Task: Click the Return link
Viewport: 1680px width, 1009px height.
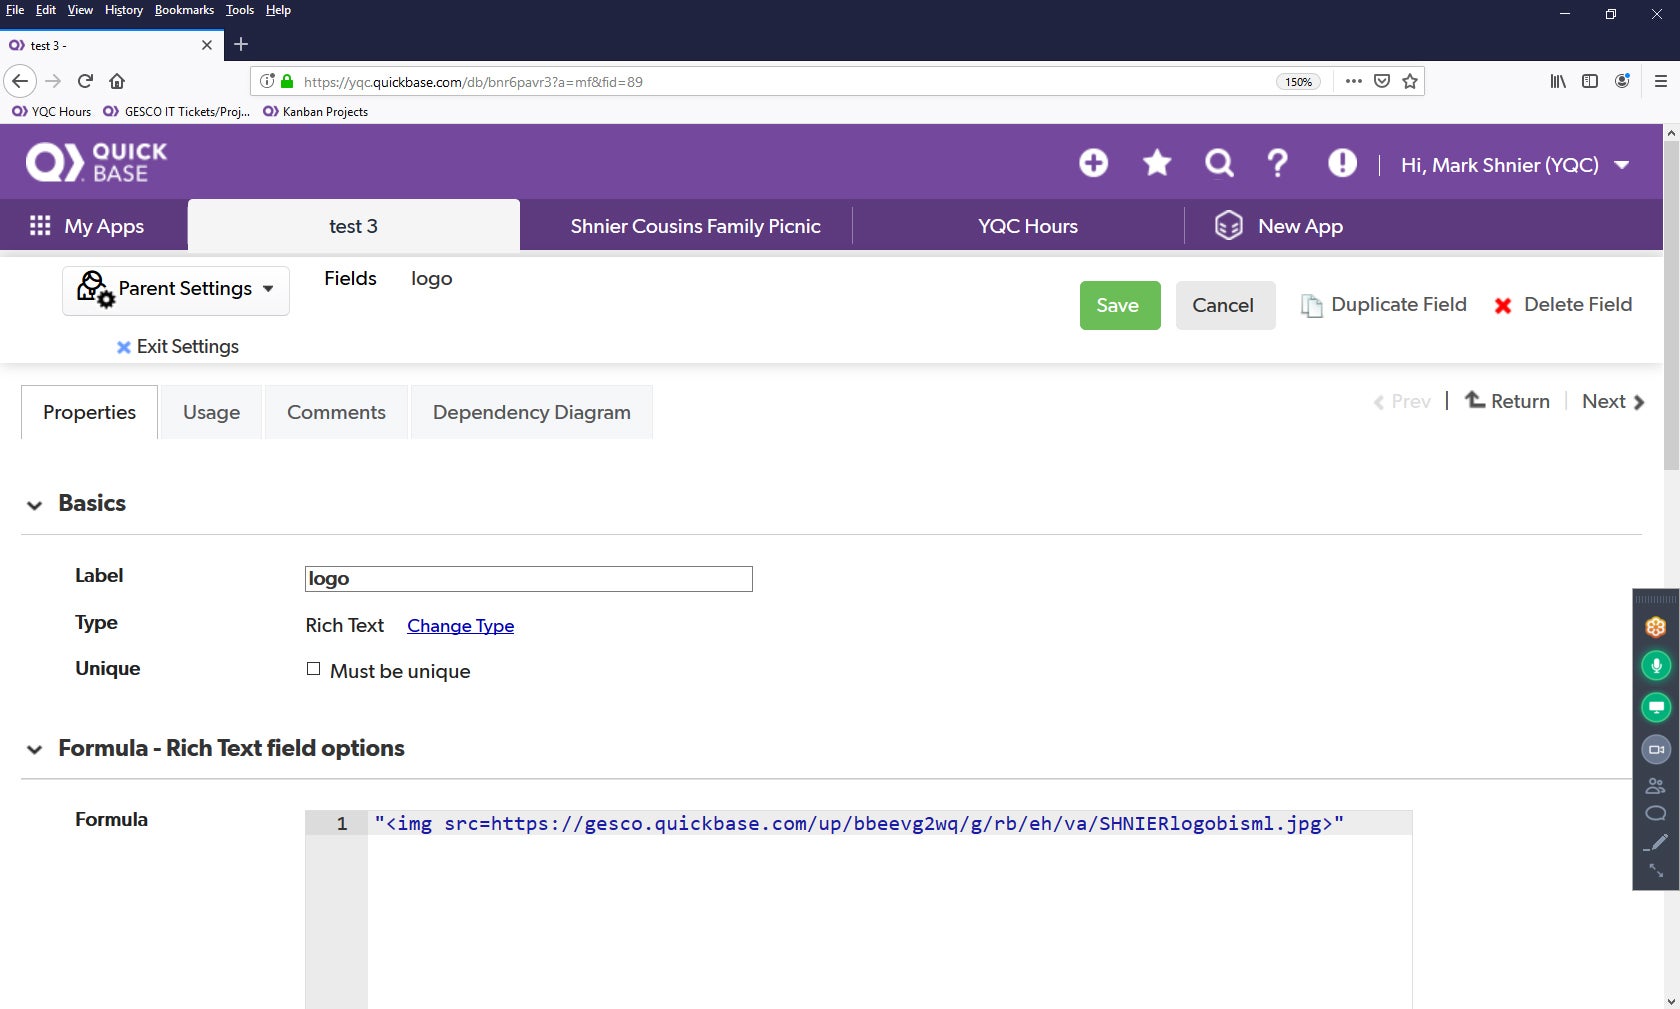Action: coord(1508,401)
